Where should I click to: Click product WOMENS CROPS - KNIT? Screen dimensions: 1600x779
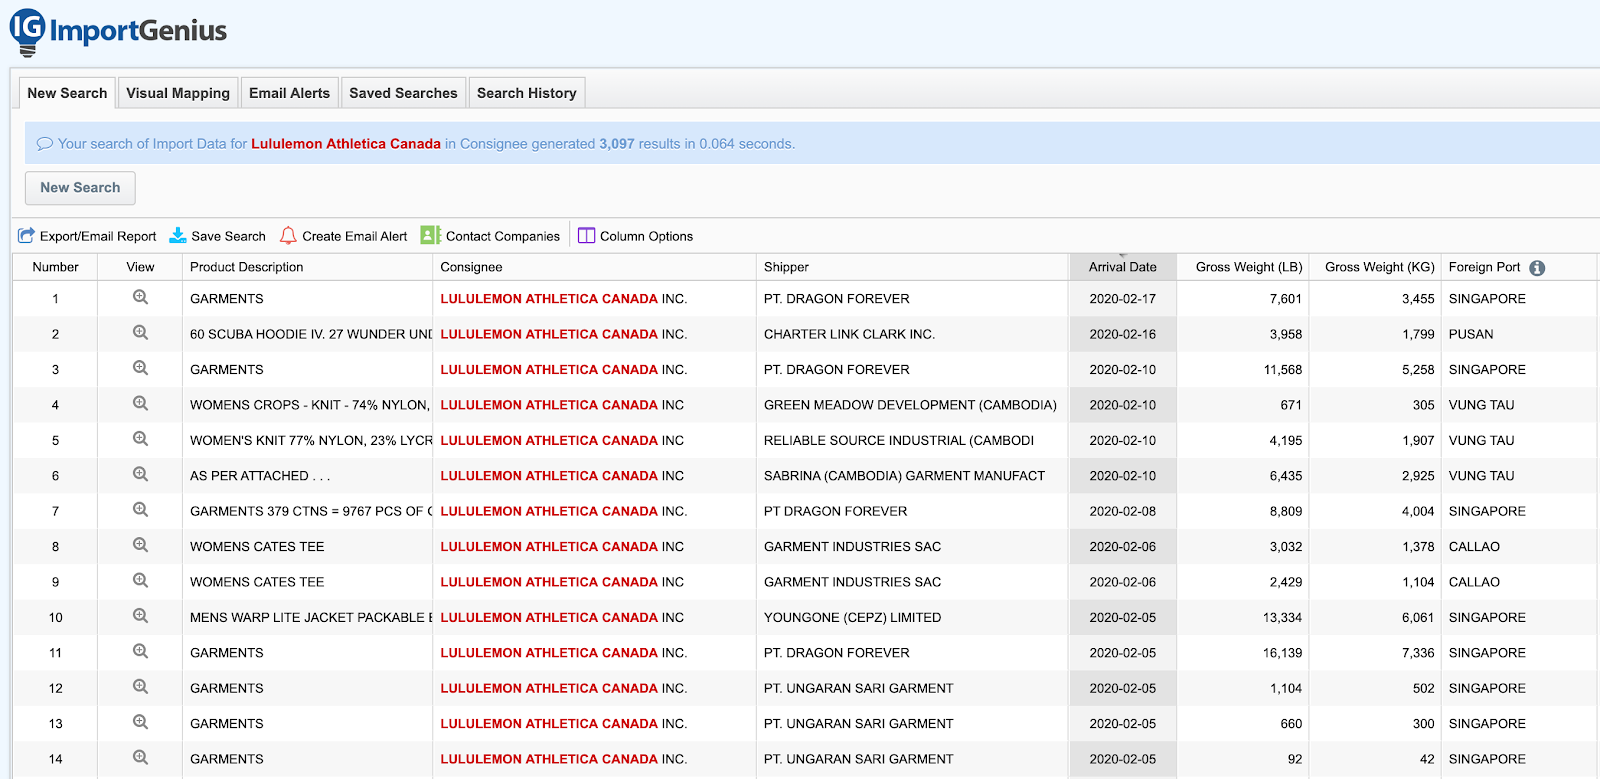tap(310, 405)
